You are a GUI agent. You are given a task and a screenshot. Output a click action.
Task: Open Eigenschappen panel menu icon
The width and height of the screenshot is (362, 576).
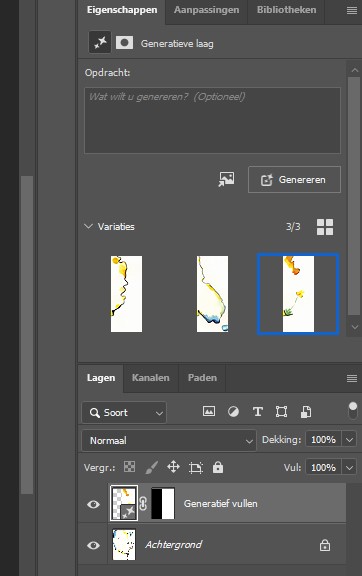[352, 10]
